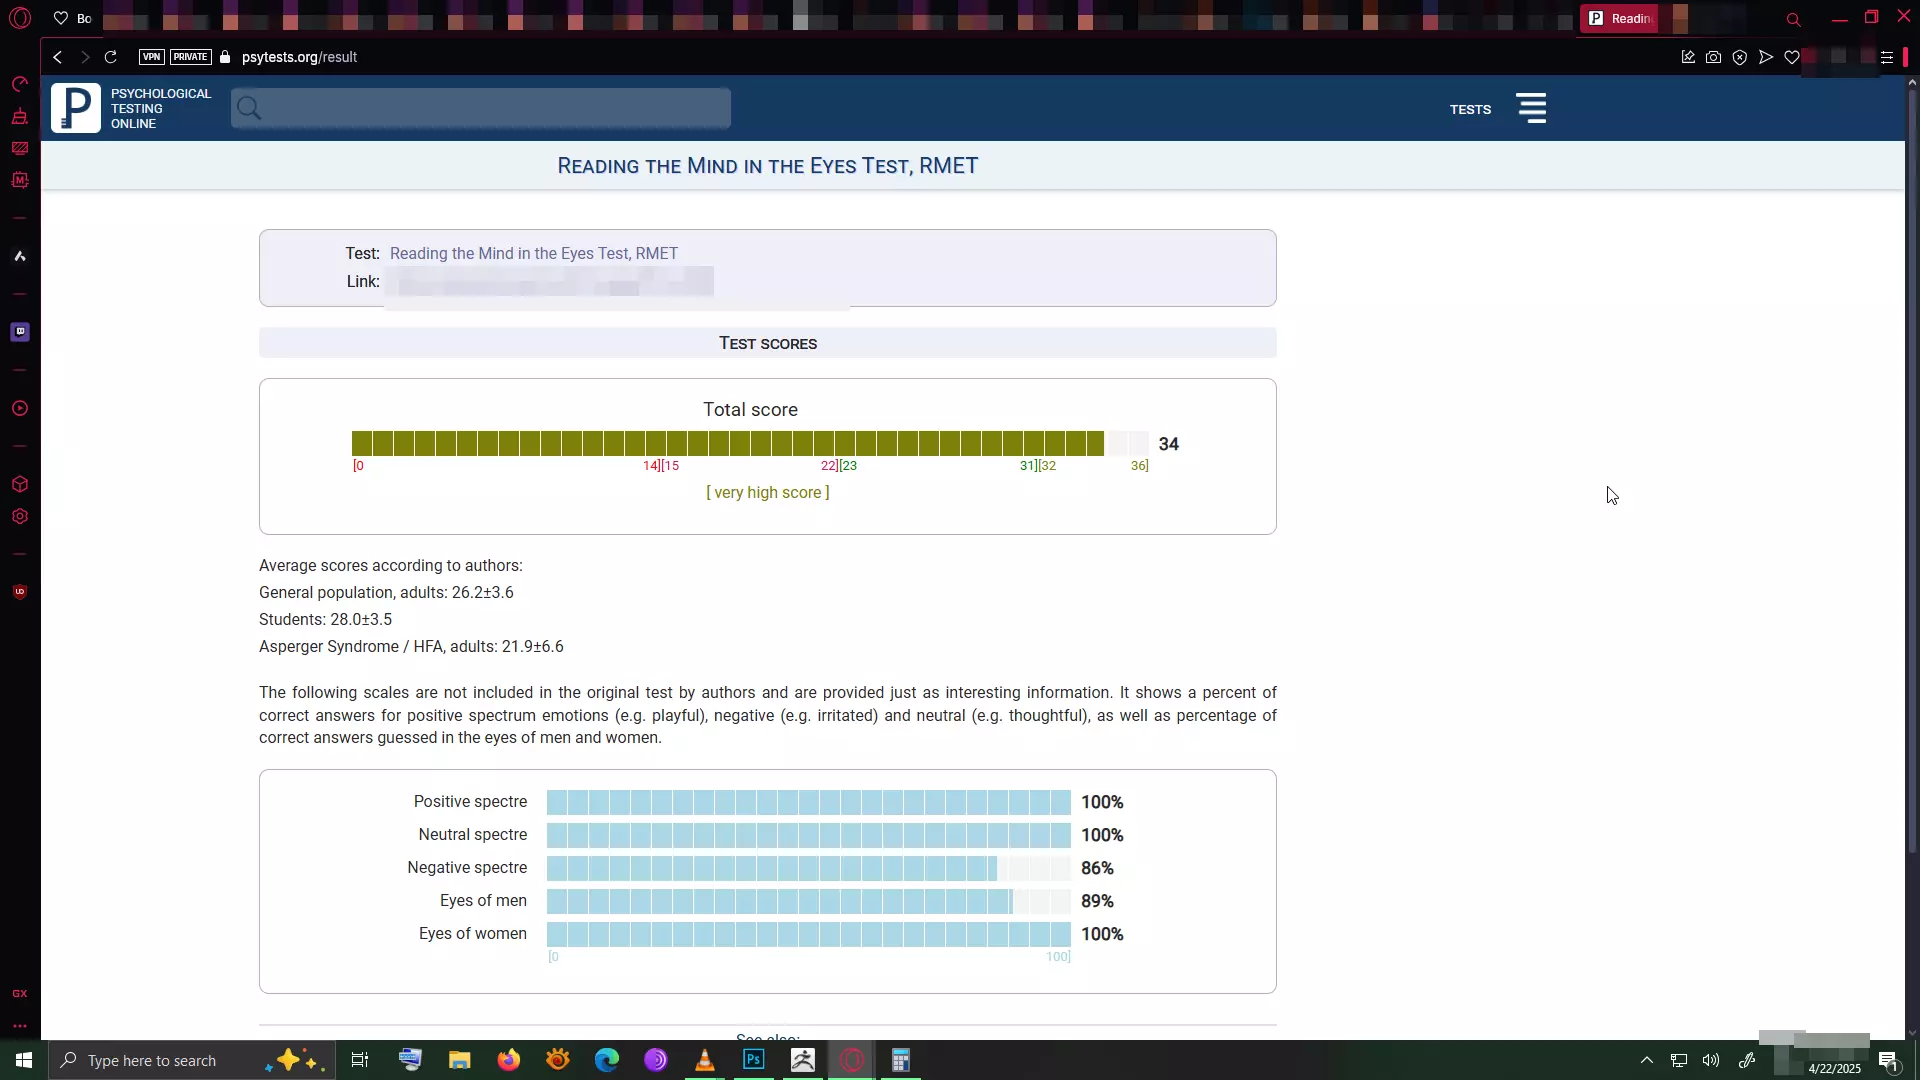1920x1080 pixels.
Task: Launch Microsoft Edge from taskbar
Action: coord(607,1060)
